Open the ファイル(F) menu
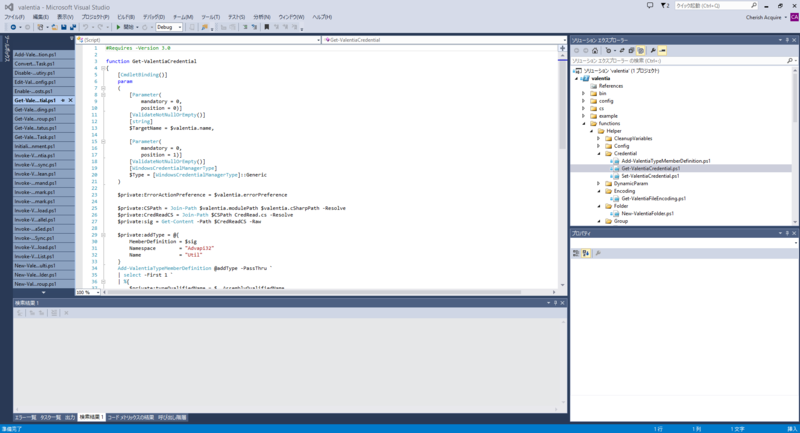 pos(14,17)
